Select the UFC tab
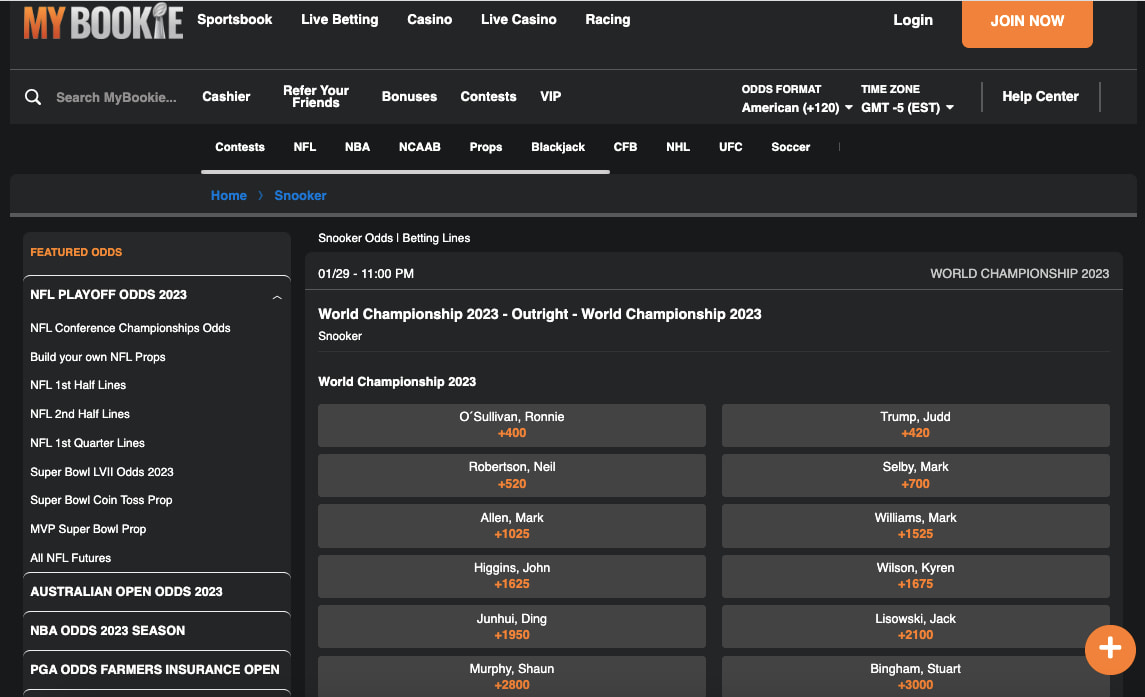The width and height of the screenshot is (1145, 697). pyautogui.click(x=730, y=147)
